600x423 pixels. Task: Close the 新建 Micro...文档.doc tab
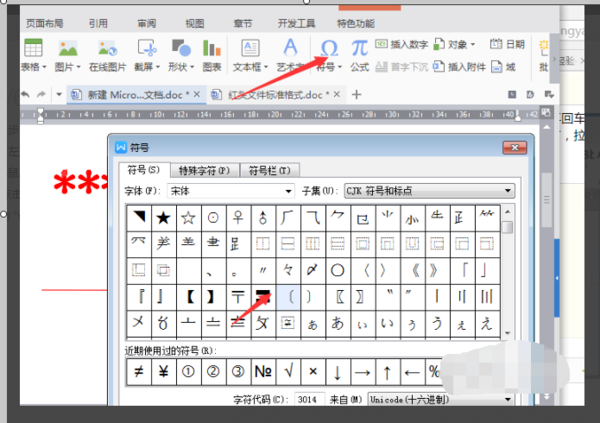(x=197, y=94)
